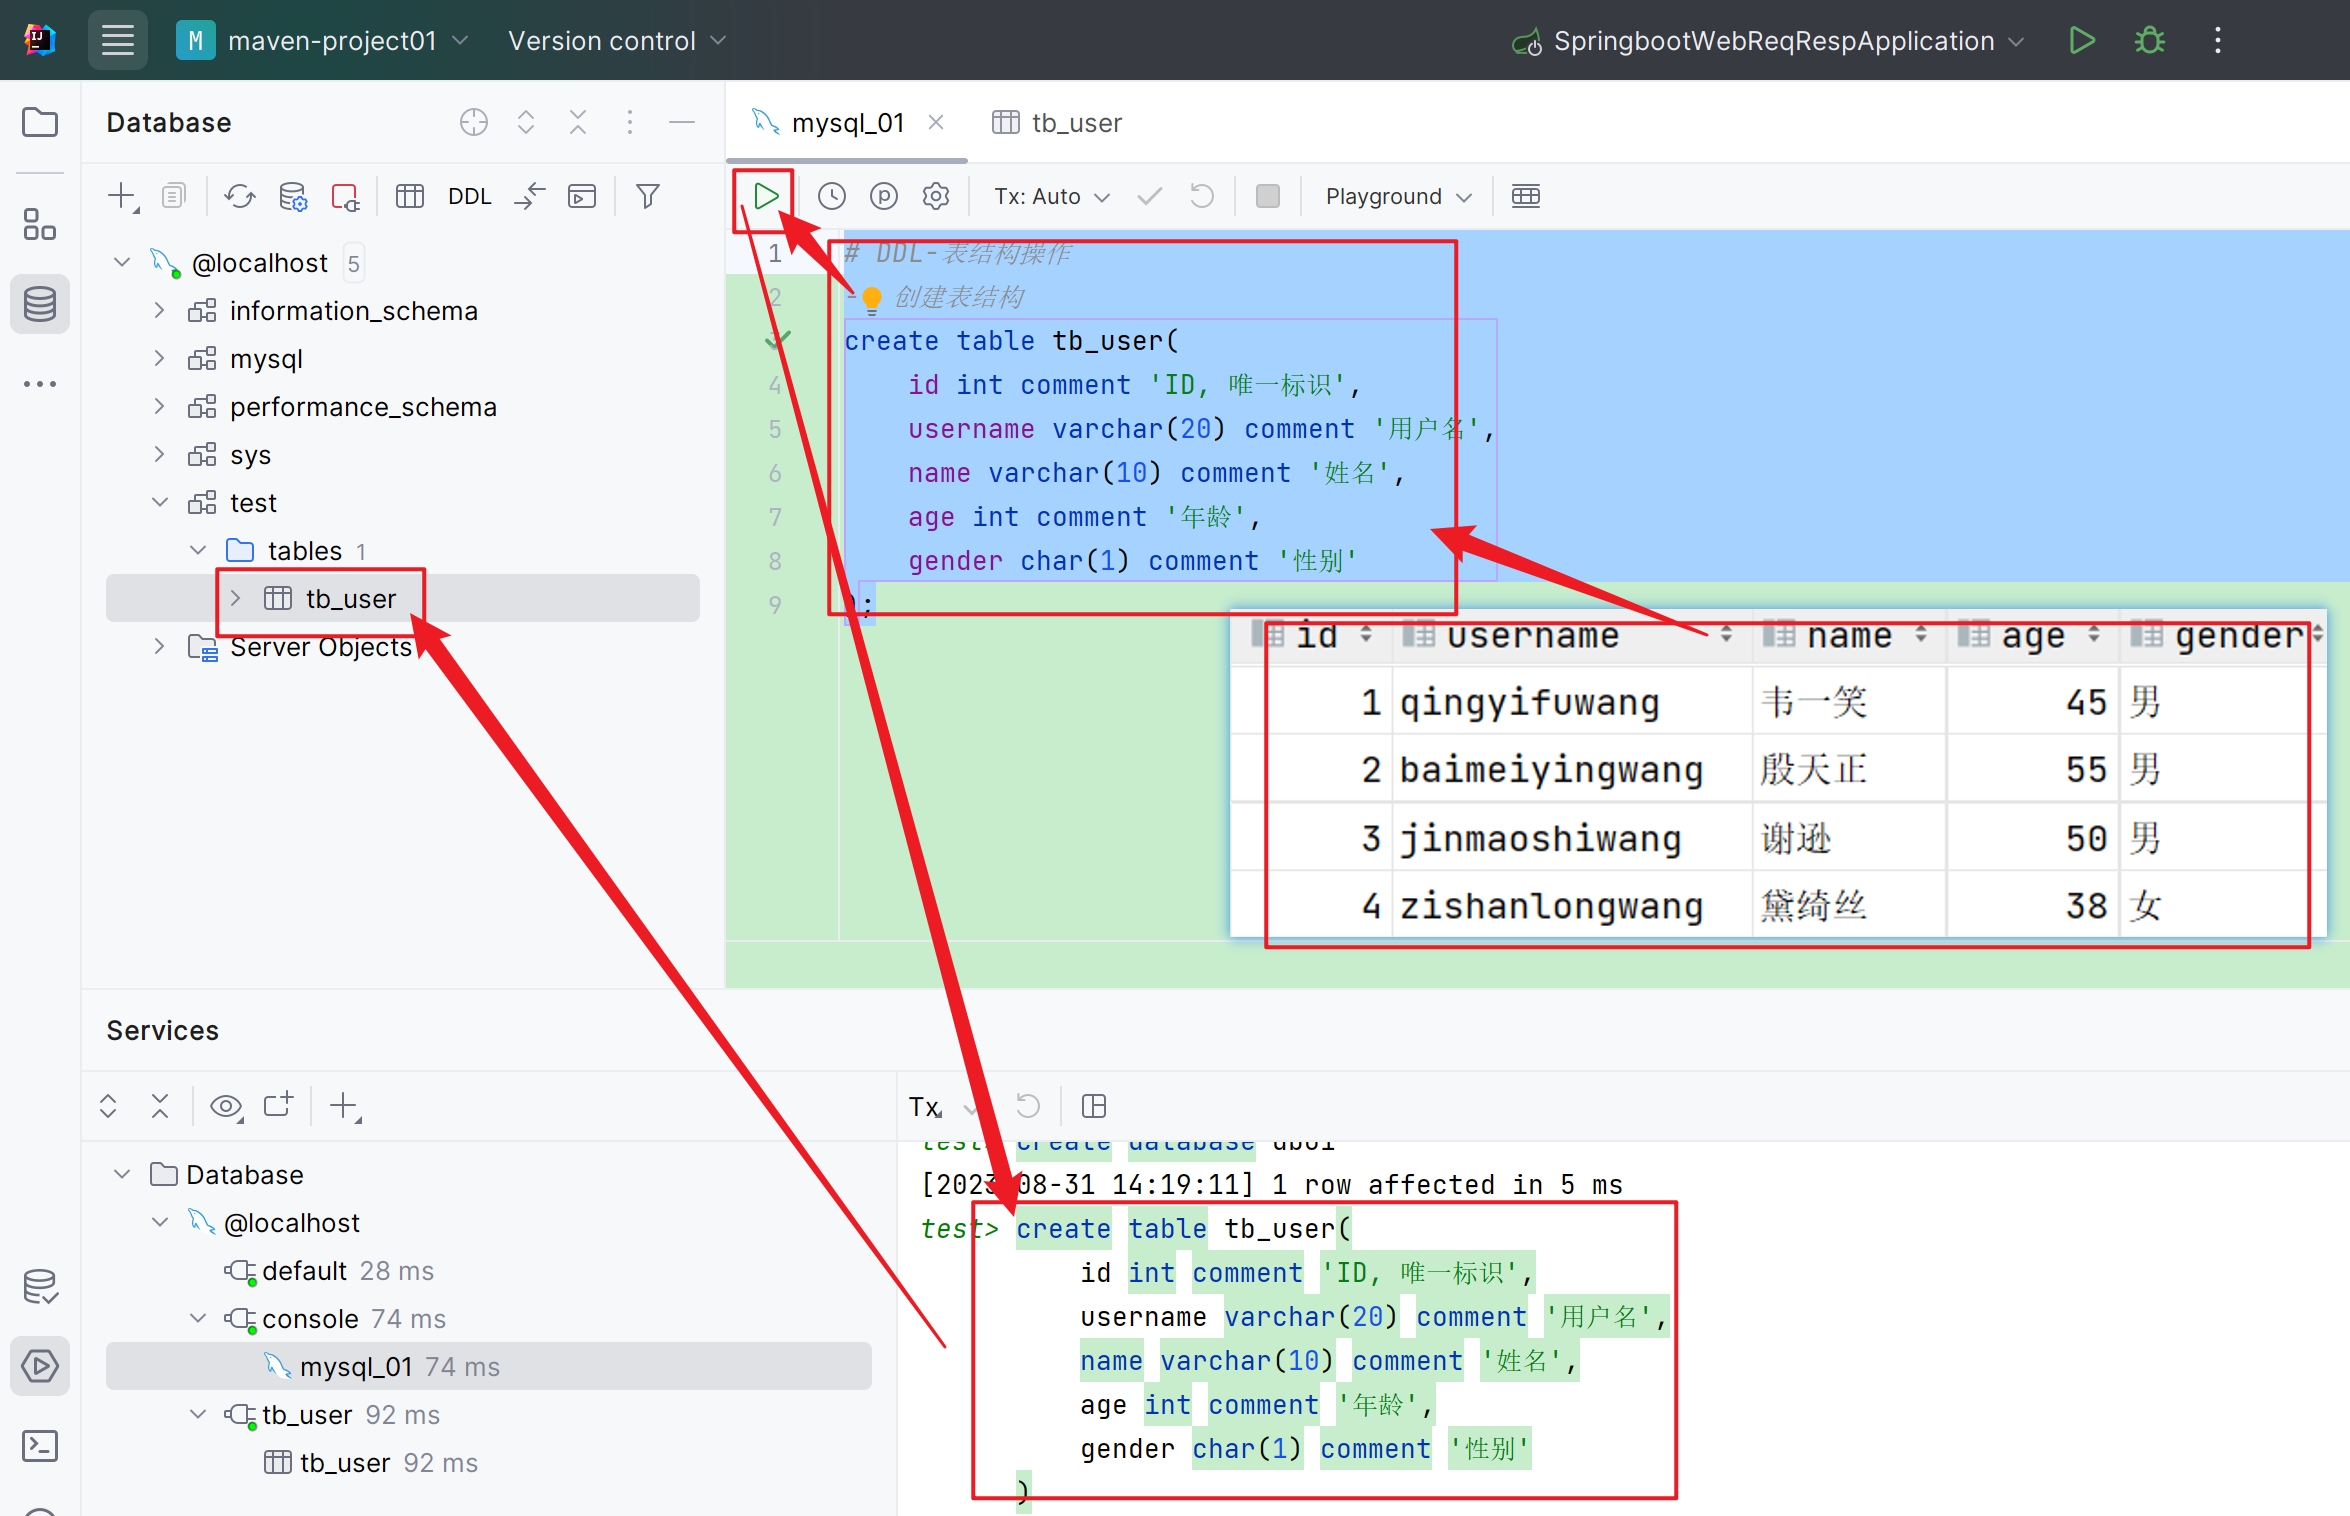Screen dimensions: 2350x1516
Task: Click the refresh database icon
Action: pos(240,195)
